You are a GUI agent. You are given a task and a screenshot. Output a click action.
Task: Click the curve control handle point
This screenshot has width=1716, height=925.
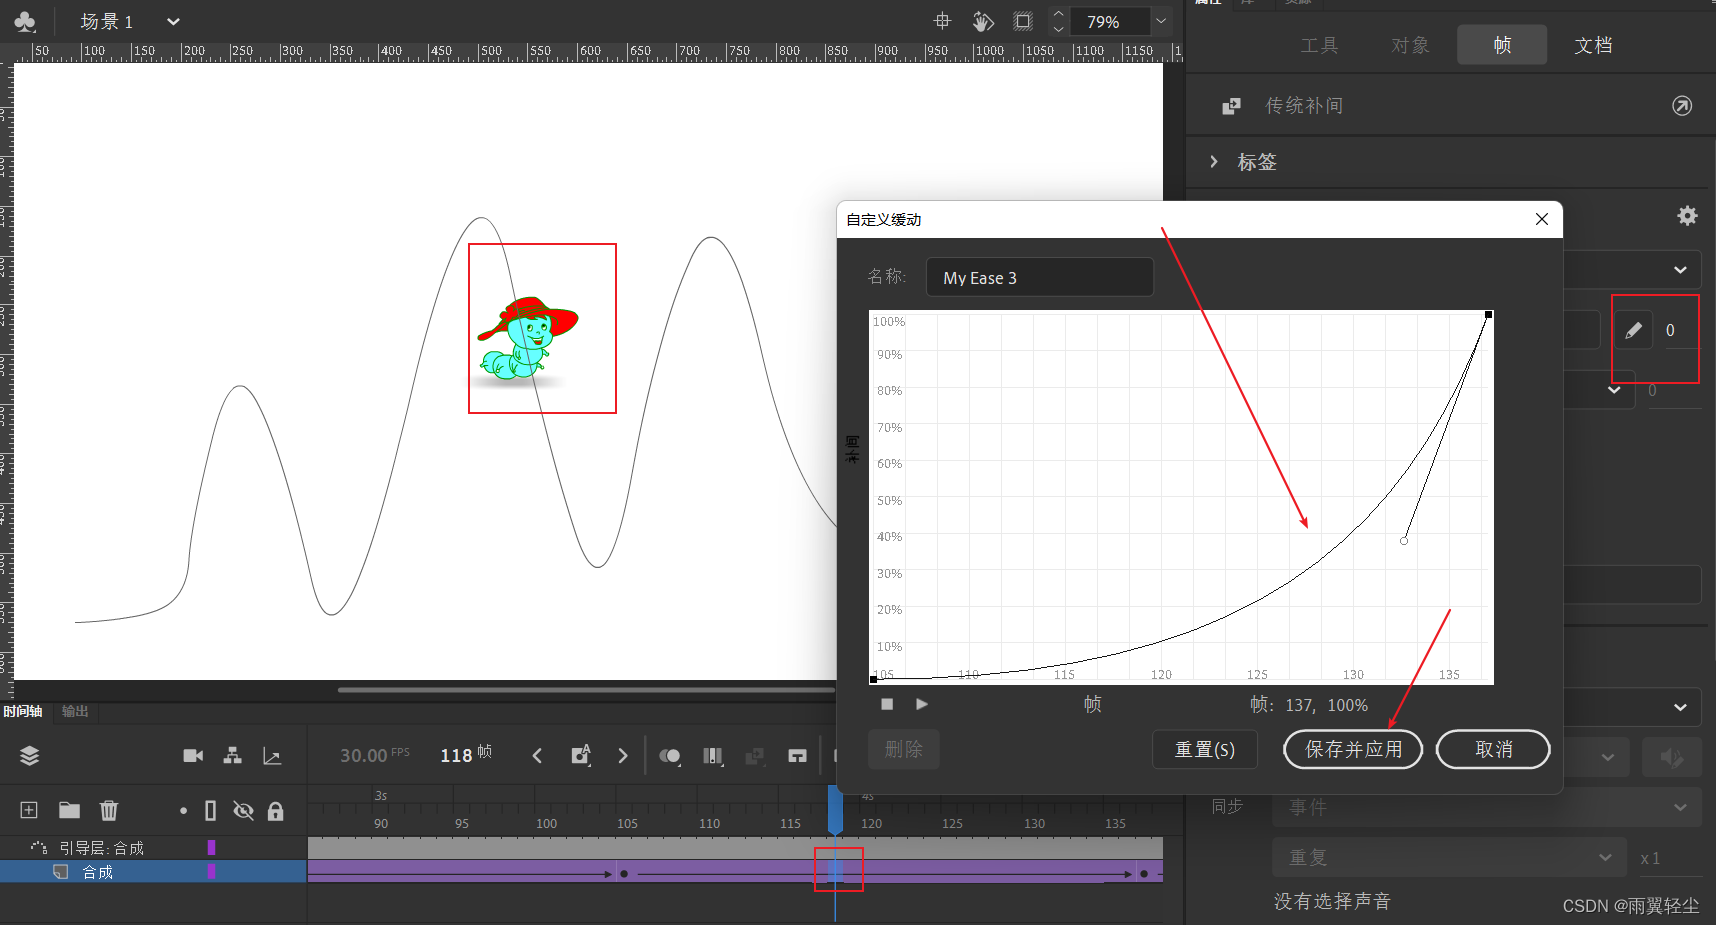[1404, 541]
